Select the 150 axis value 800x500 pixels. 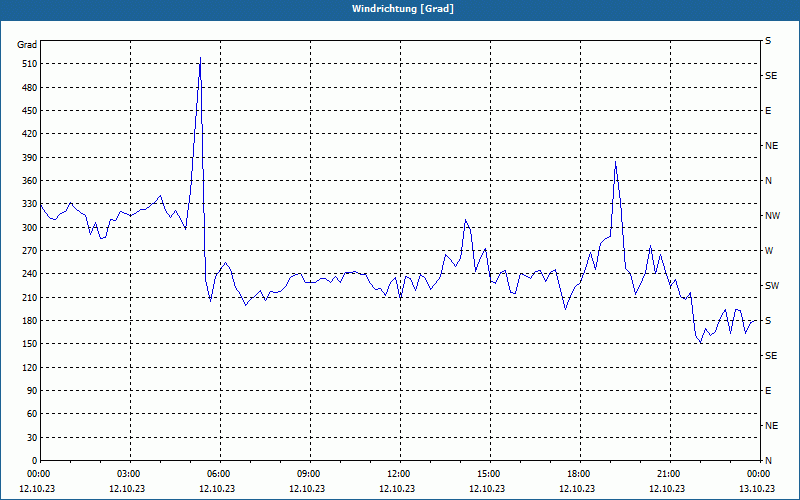(29, 344)
